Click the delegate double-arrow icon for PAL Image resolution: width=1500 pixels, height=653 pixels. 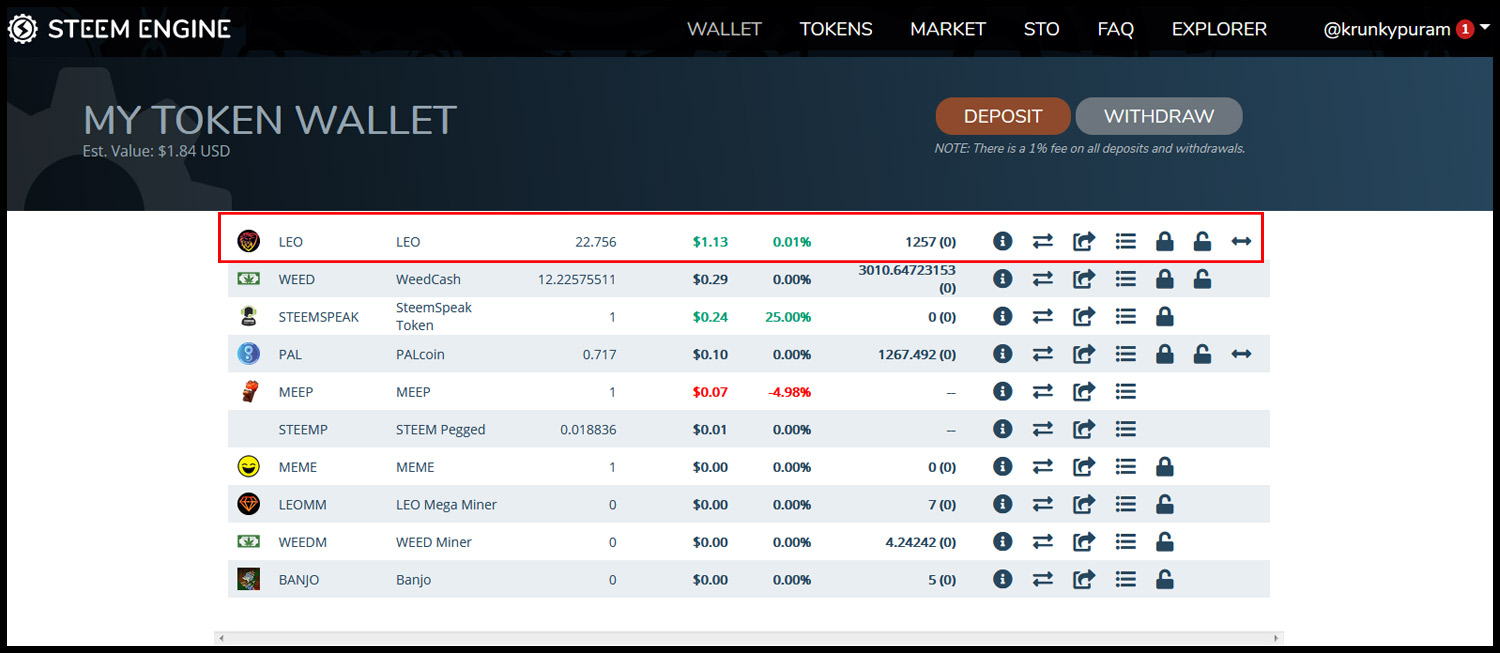tap(1241, 354)
